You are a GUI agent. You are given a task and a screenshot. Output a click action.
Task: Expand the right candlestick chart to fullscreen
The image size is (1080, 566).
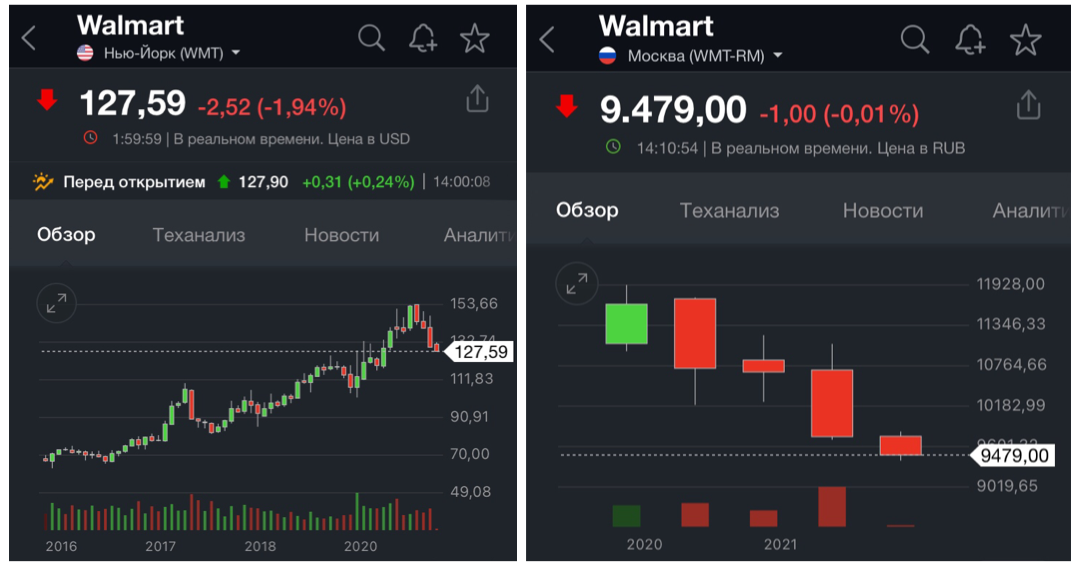(576, 285)
